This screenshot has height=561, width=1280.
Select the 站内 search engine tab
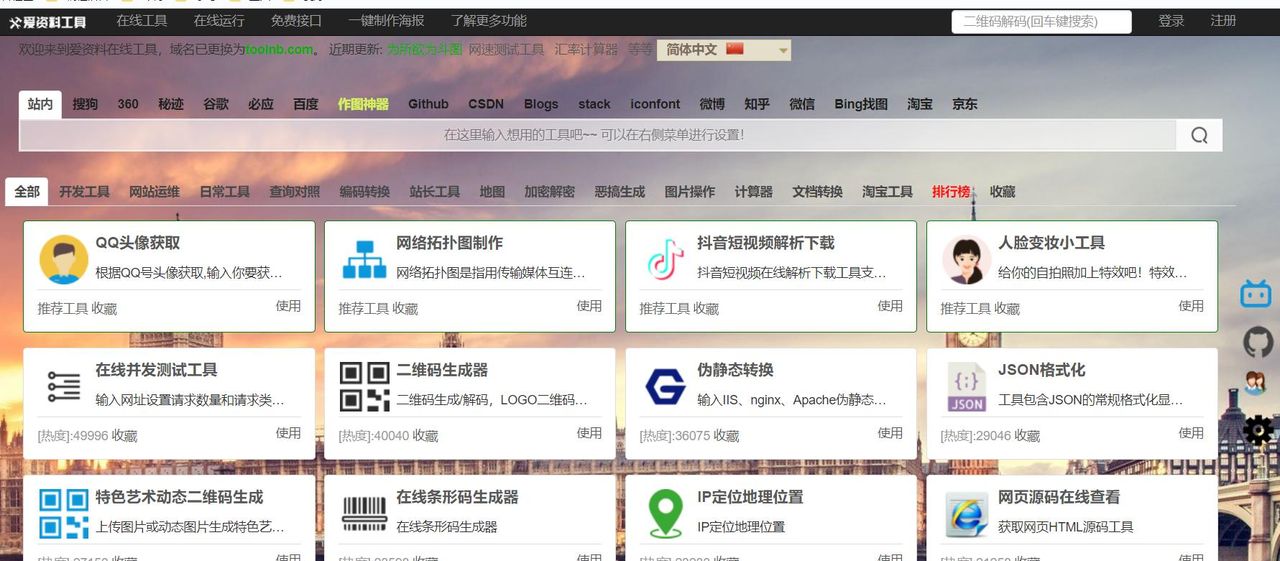tap(40, 104)
